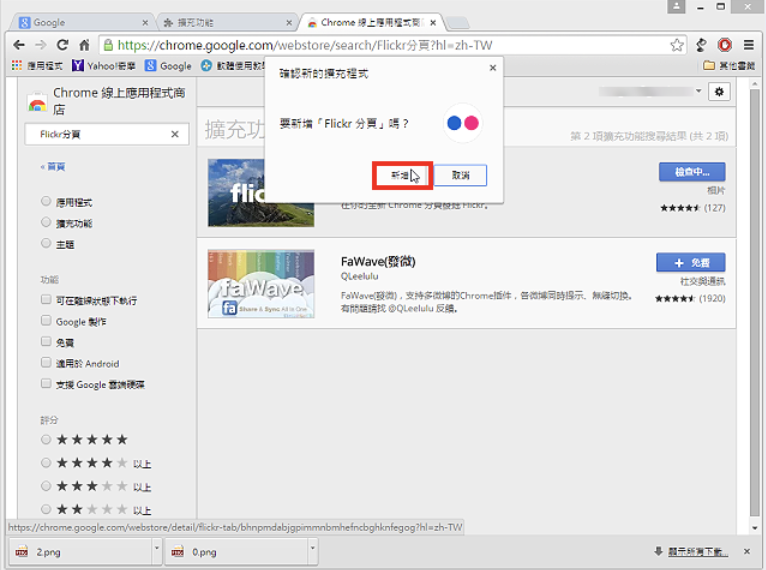Click the Flickr two-dot logo in dialog
Viewport: 766px width, 570px height.
(x=463, y=123)
